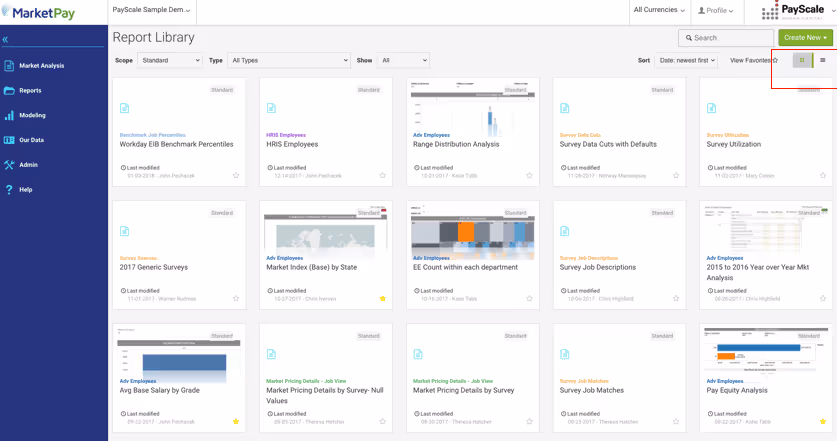Click the PayScale logo

793,11
